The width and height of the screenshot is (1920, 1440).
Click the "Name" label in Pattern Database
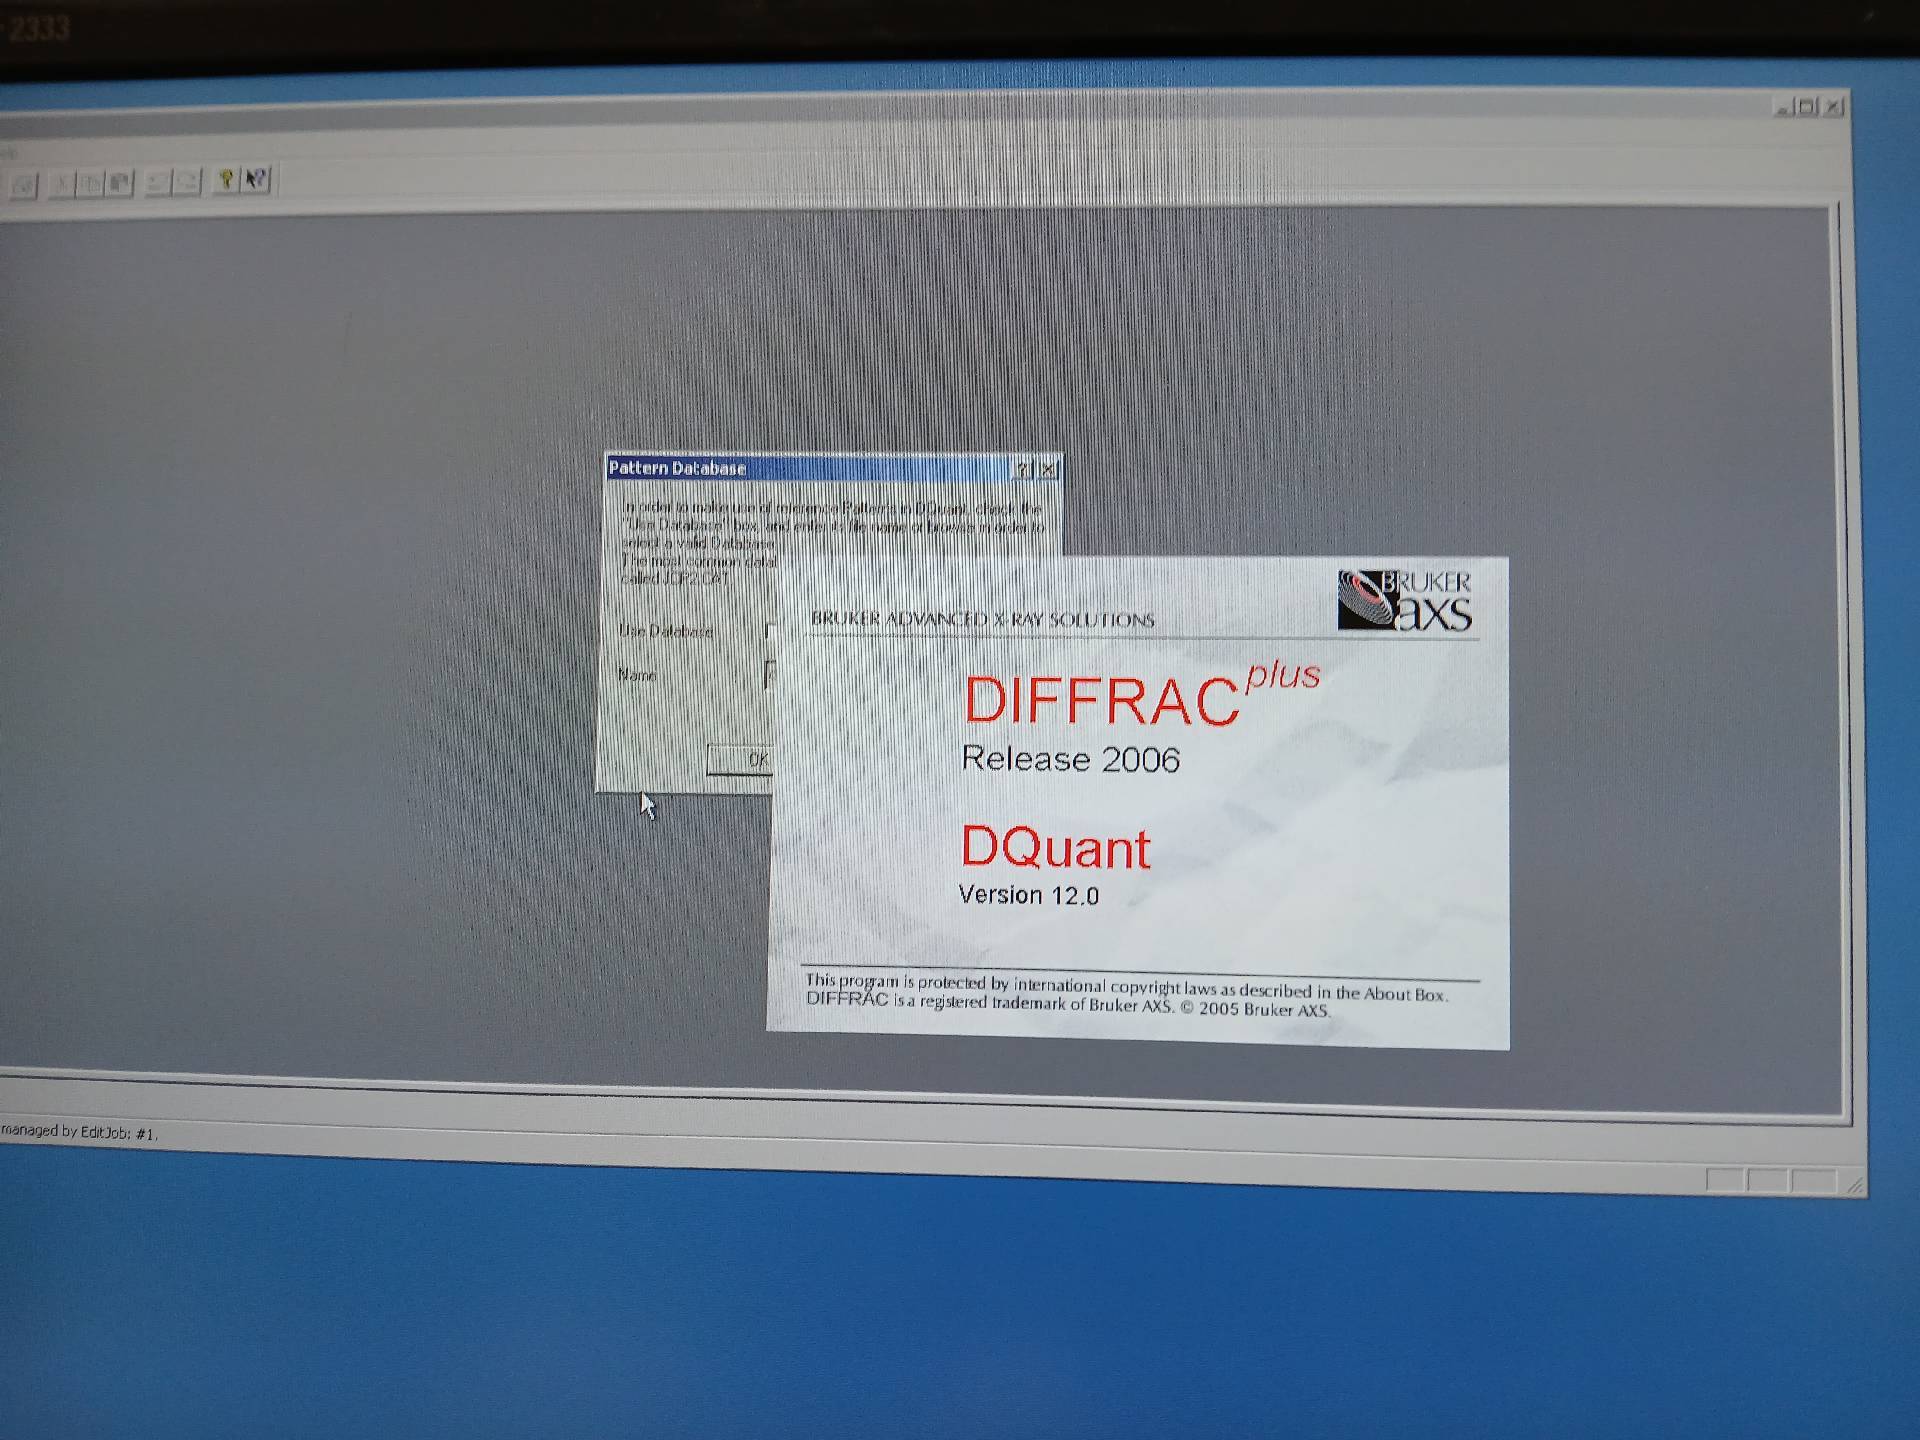pyautogui.click(x=637, y=675)
